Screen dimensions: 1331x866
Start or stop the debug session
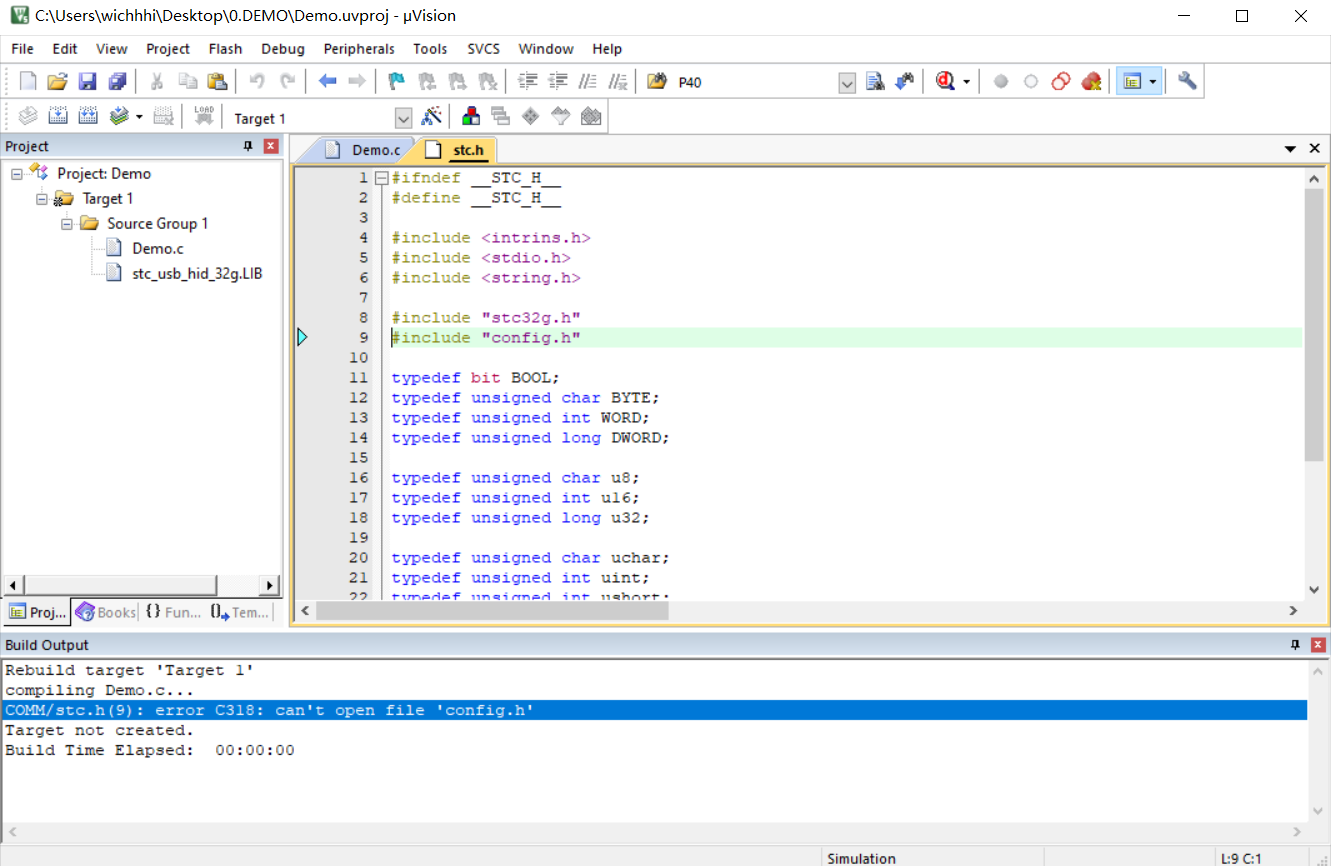tap(944, 82)
